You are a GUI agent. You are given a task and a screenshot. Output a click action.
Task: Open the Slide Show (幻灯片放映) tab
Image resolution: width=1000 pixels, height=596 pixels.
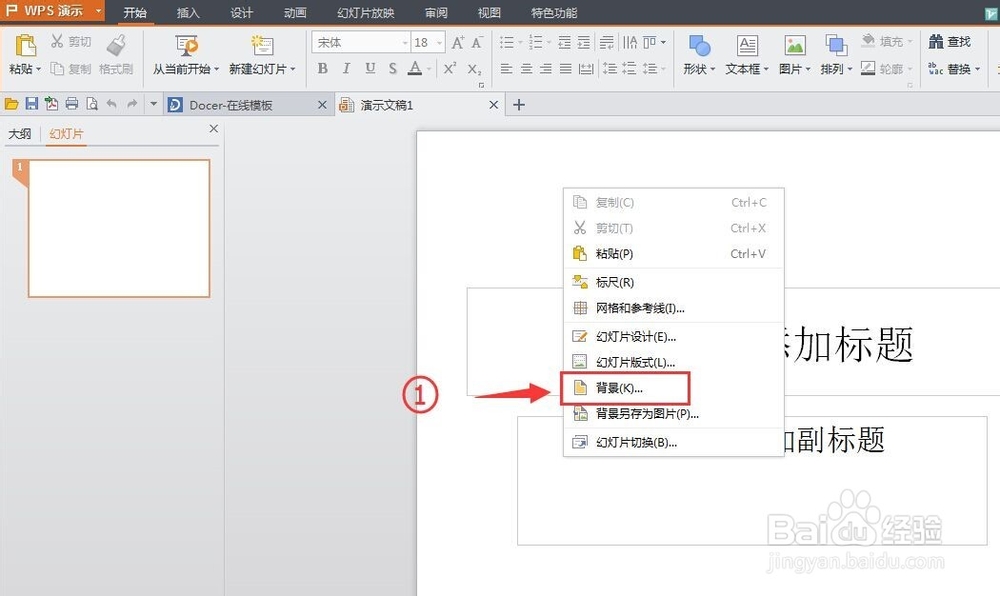point(365,13)
